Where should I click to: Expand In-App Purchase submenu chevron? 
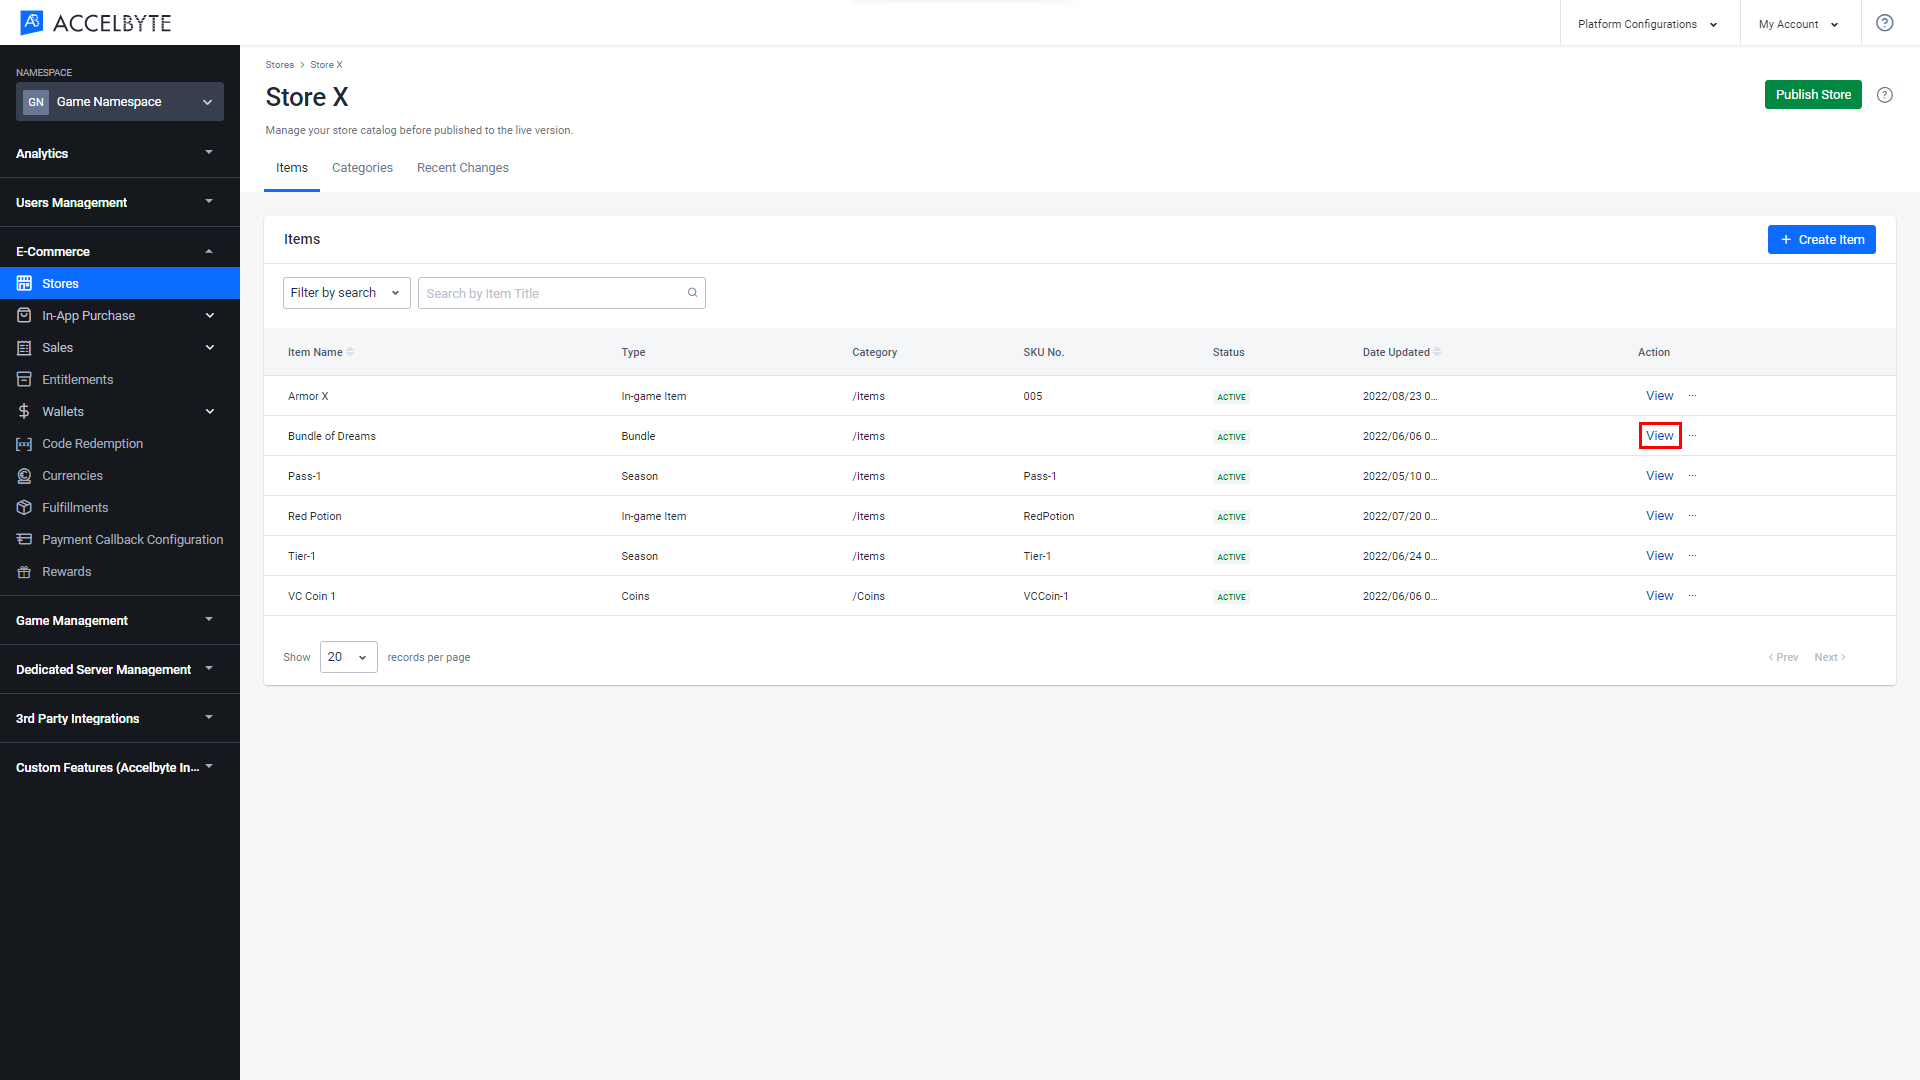(210, 316)
